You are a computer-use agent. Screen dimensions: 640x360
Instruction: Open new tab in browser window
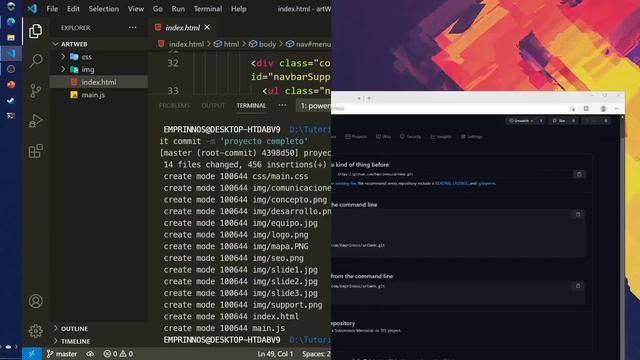tap(369, 98)
